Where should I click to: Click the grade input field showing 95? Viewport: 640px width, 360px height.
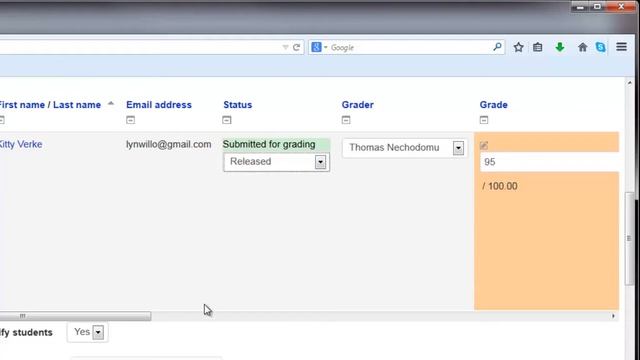(x=549, y=162)
